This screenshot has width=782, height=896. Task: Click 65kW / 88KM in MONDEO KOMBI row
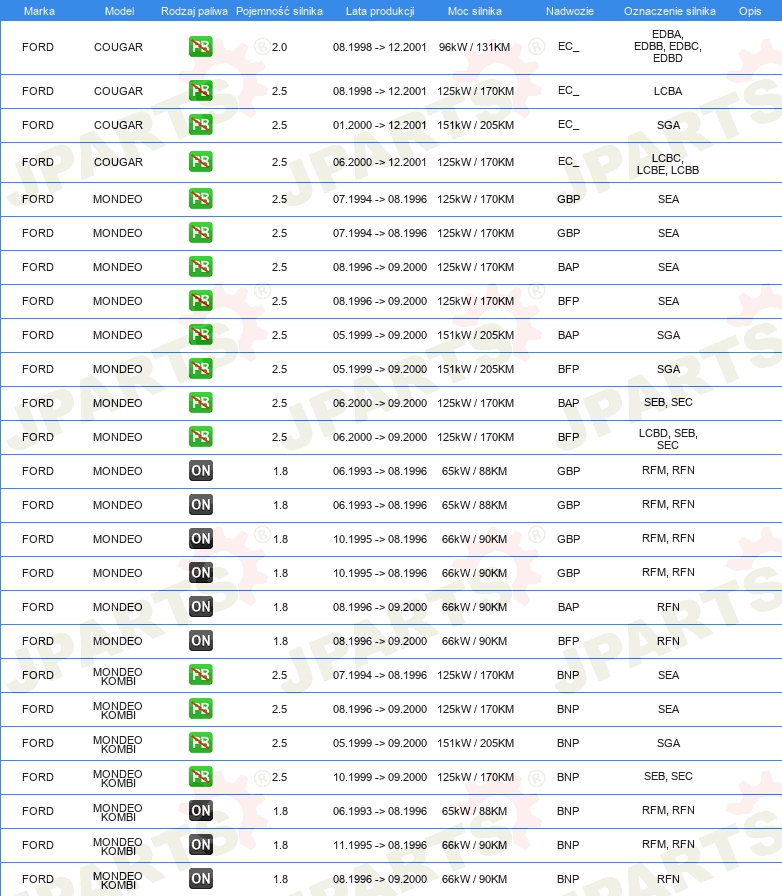click(x=474, y=811)
